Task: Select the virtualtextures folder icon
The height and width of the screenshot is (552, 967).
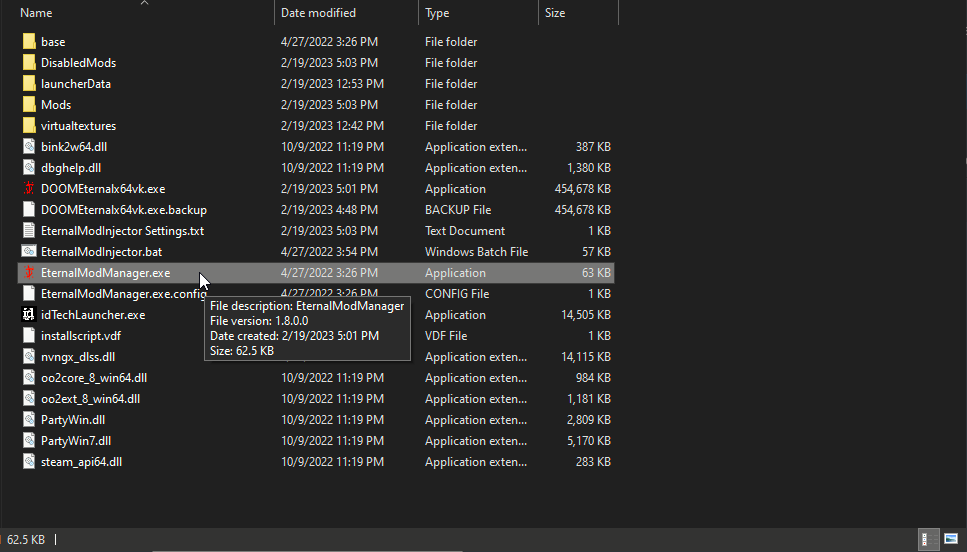Action: click(28, 126)
